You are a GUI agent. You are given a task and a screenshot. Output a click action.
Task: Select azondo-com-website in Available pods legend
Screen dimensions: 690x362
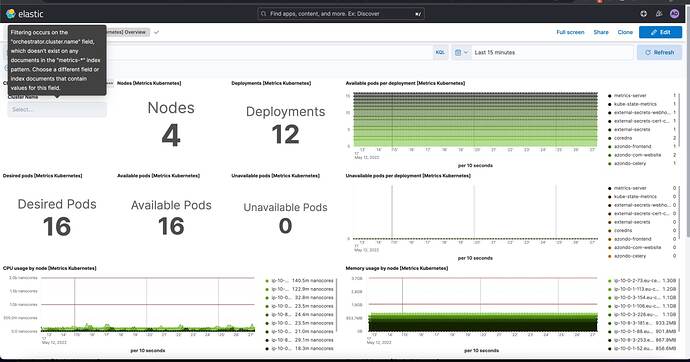pyautogui.click(x=638, y=155)
